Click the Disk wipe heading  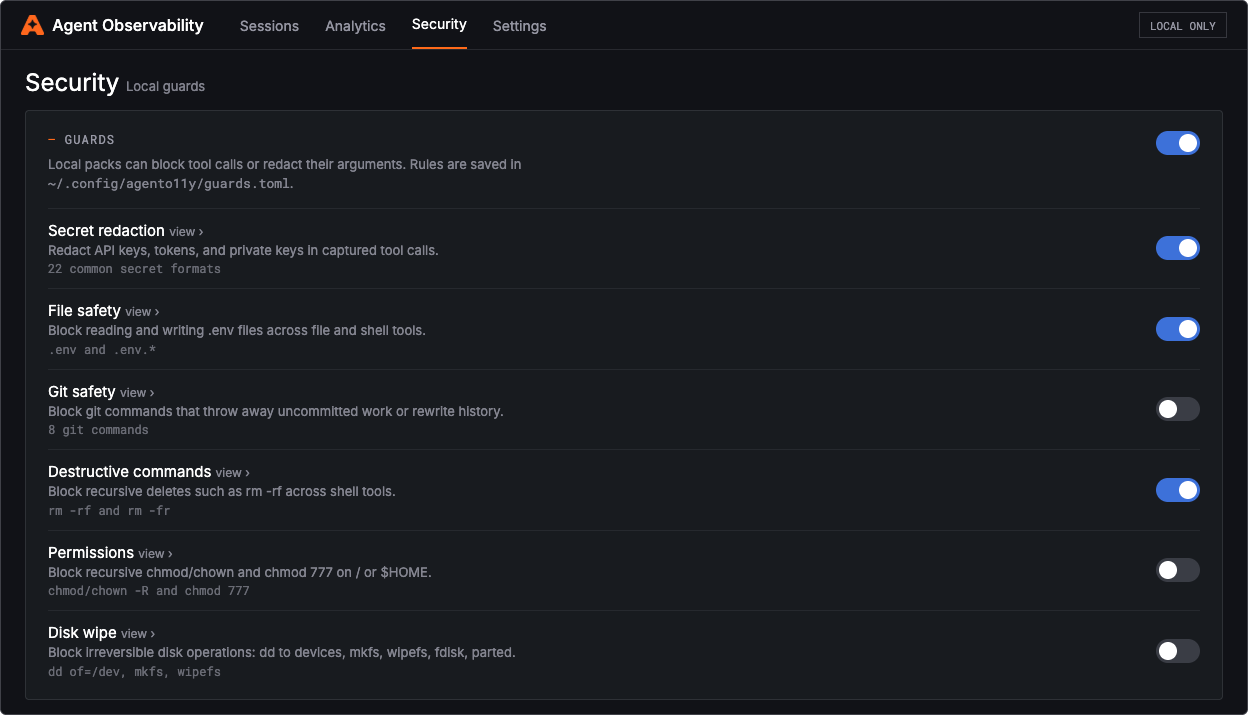(82, 633)
